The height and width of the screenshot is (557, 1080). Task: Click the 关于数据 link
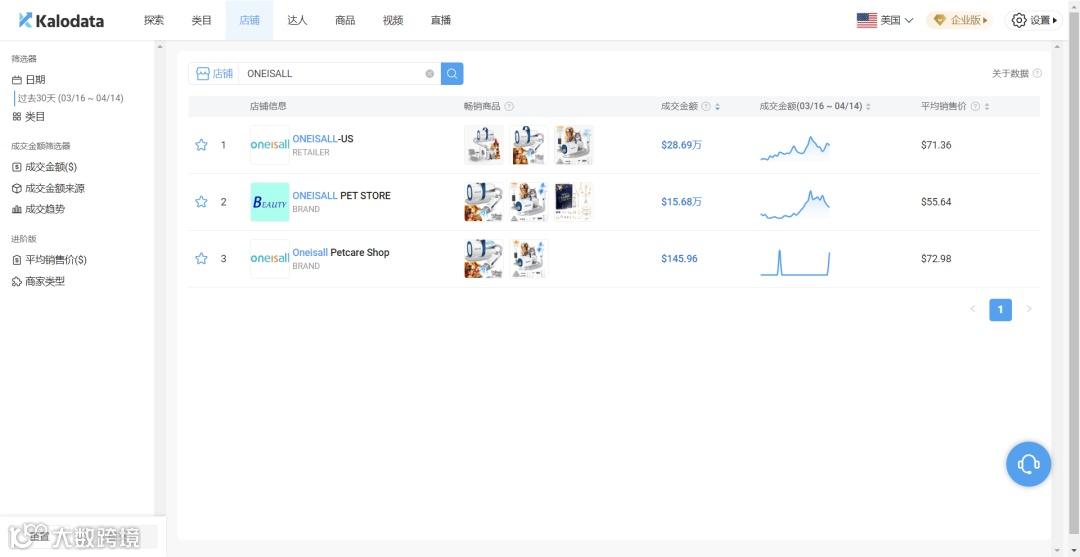pos(1010,74)
